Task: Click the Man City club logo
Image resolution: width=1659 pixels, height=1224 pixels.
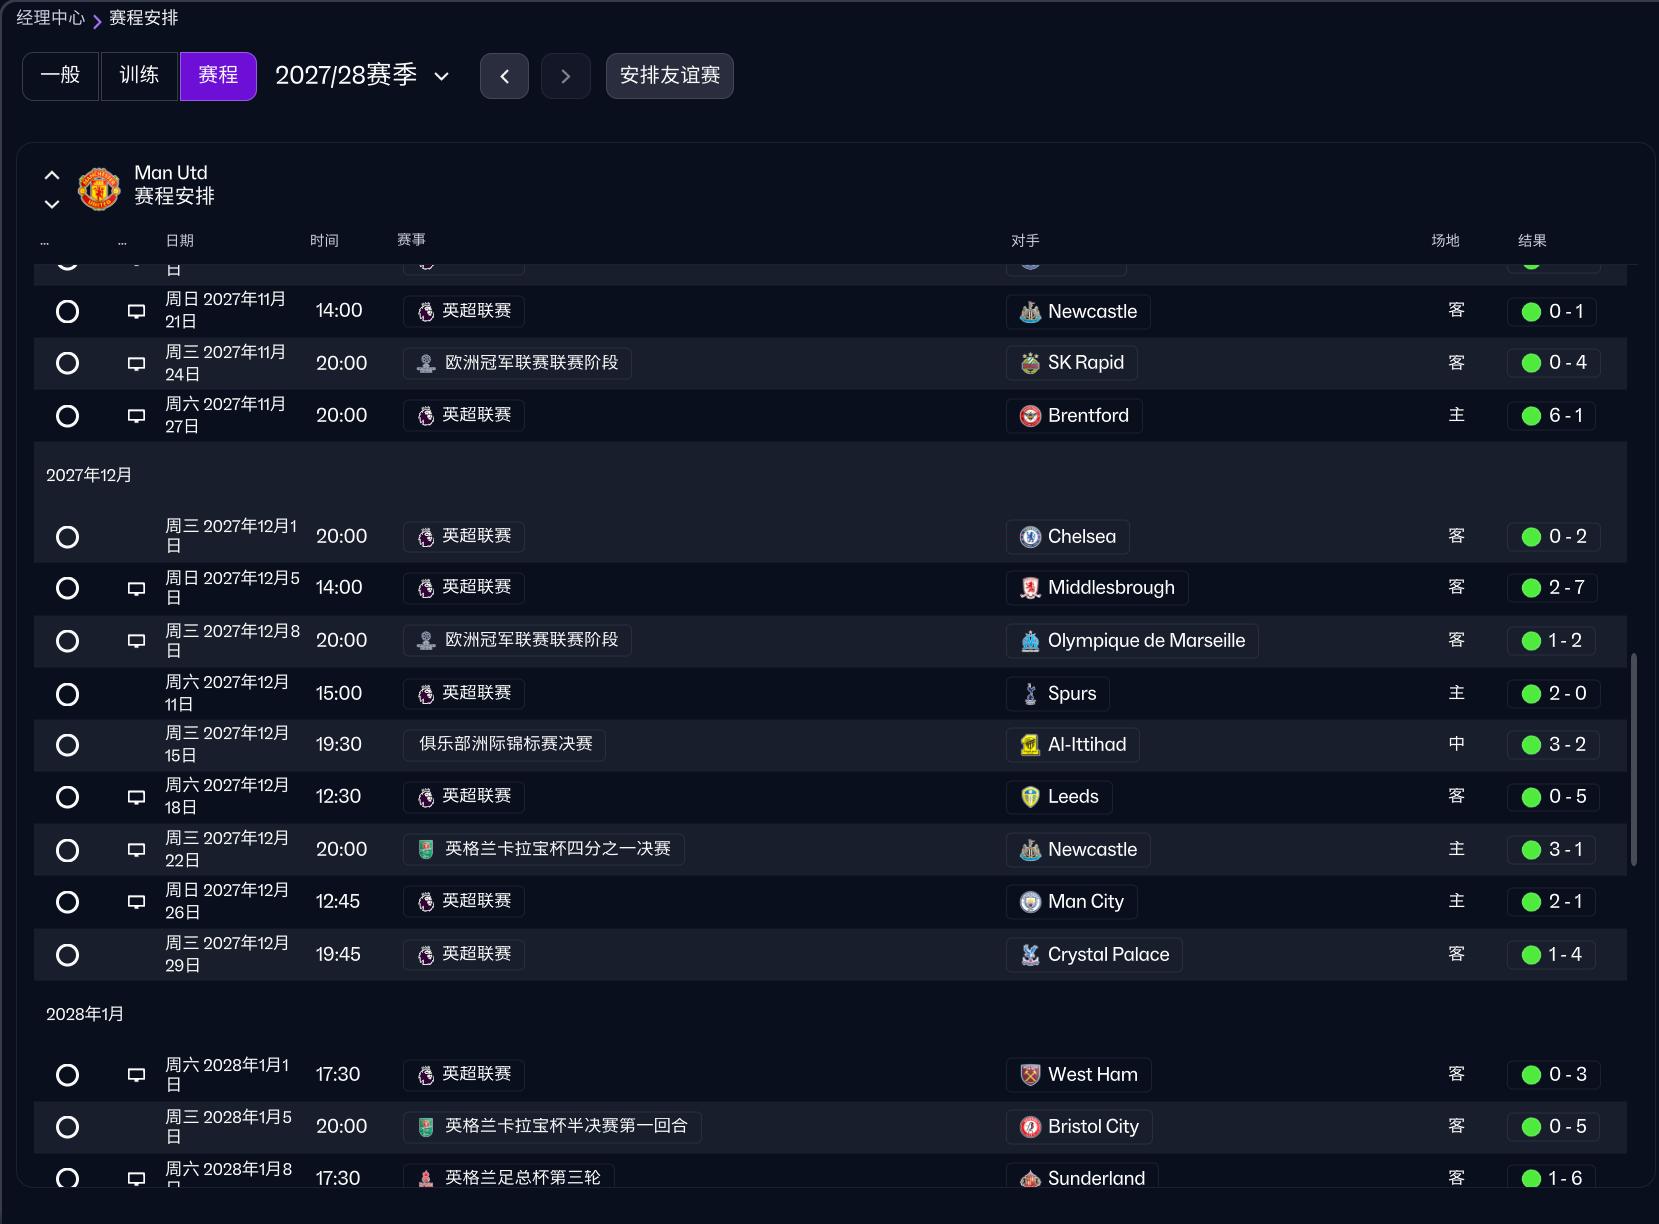Action: tap(1029, 901)
